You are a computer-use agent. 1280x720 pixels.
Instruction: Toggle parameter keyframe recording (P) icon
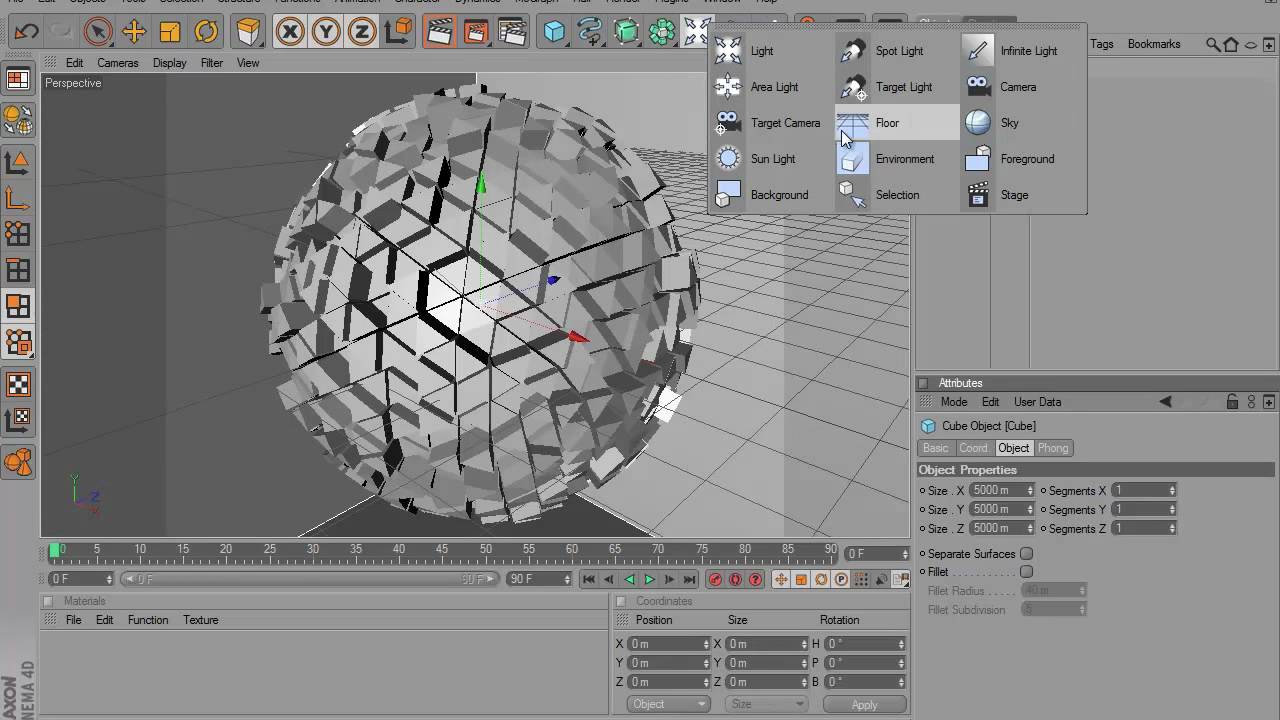tap(841, 580)
